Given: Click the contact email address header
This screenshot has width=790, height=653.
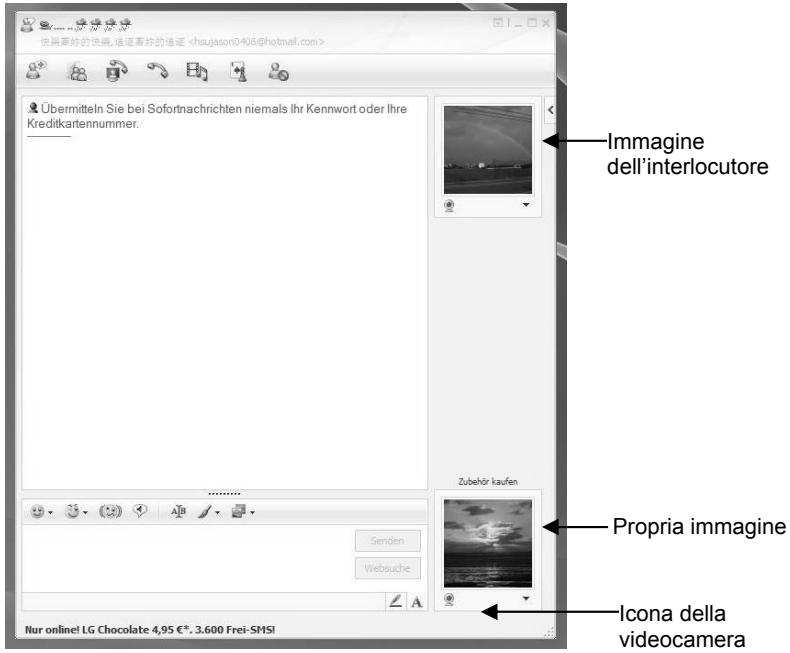Looking at the screenshot, I should [257, 42].
